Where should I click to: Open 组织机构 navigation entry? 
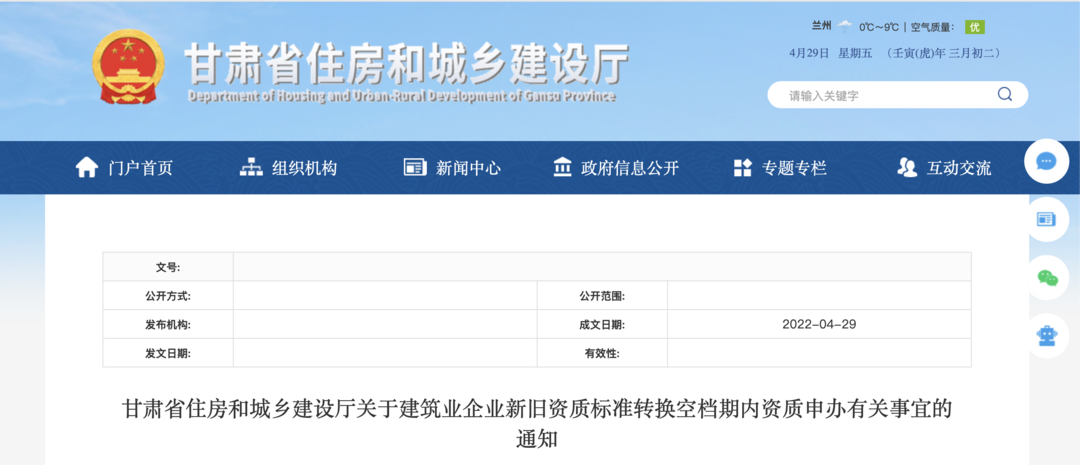pyautogui.click(x=305, y=168)
